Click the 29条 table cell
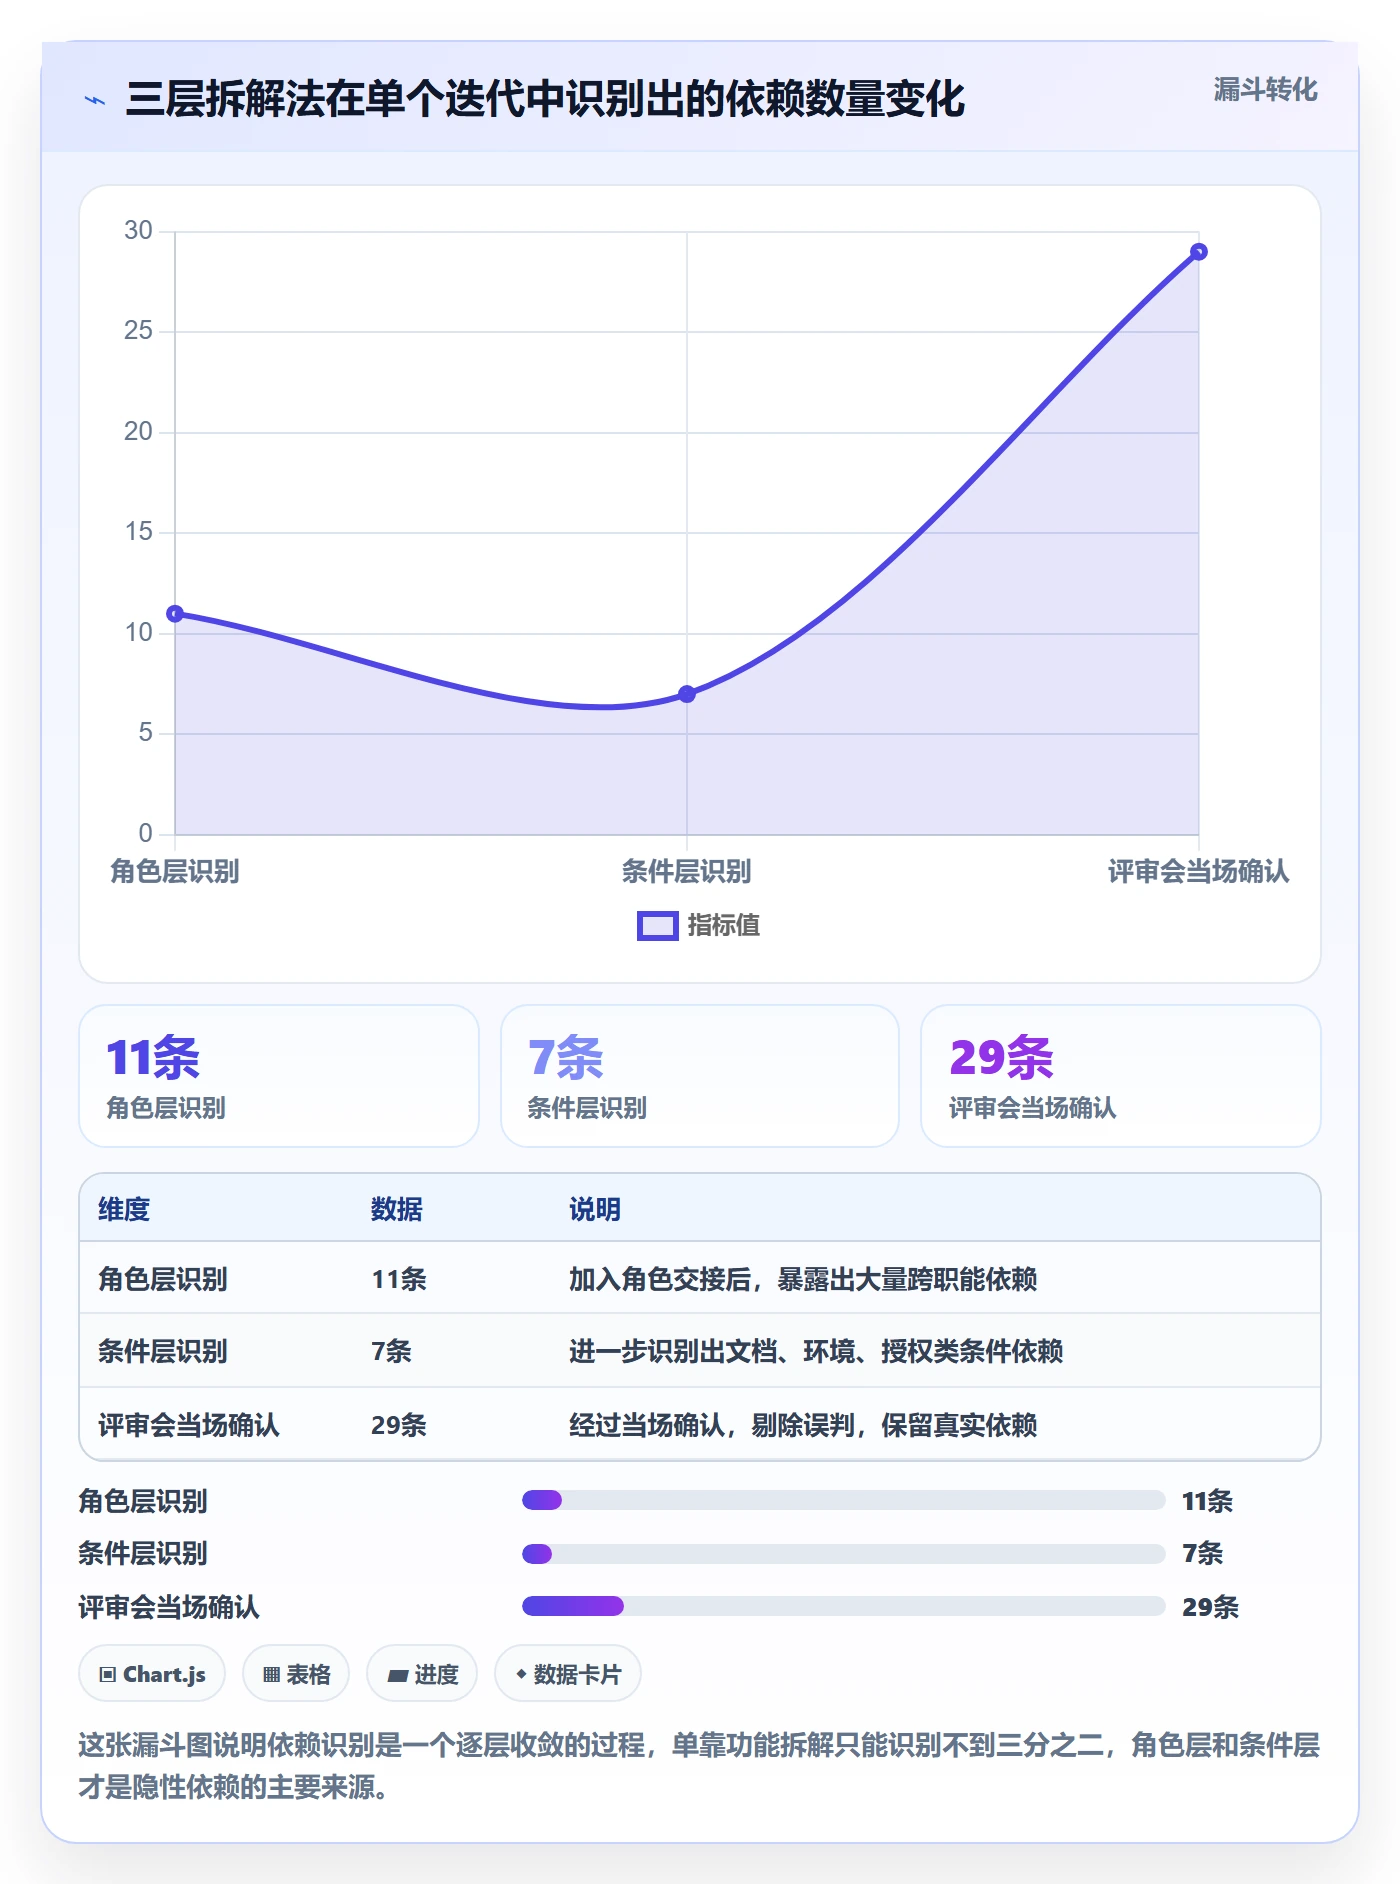 399,1425
